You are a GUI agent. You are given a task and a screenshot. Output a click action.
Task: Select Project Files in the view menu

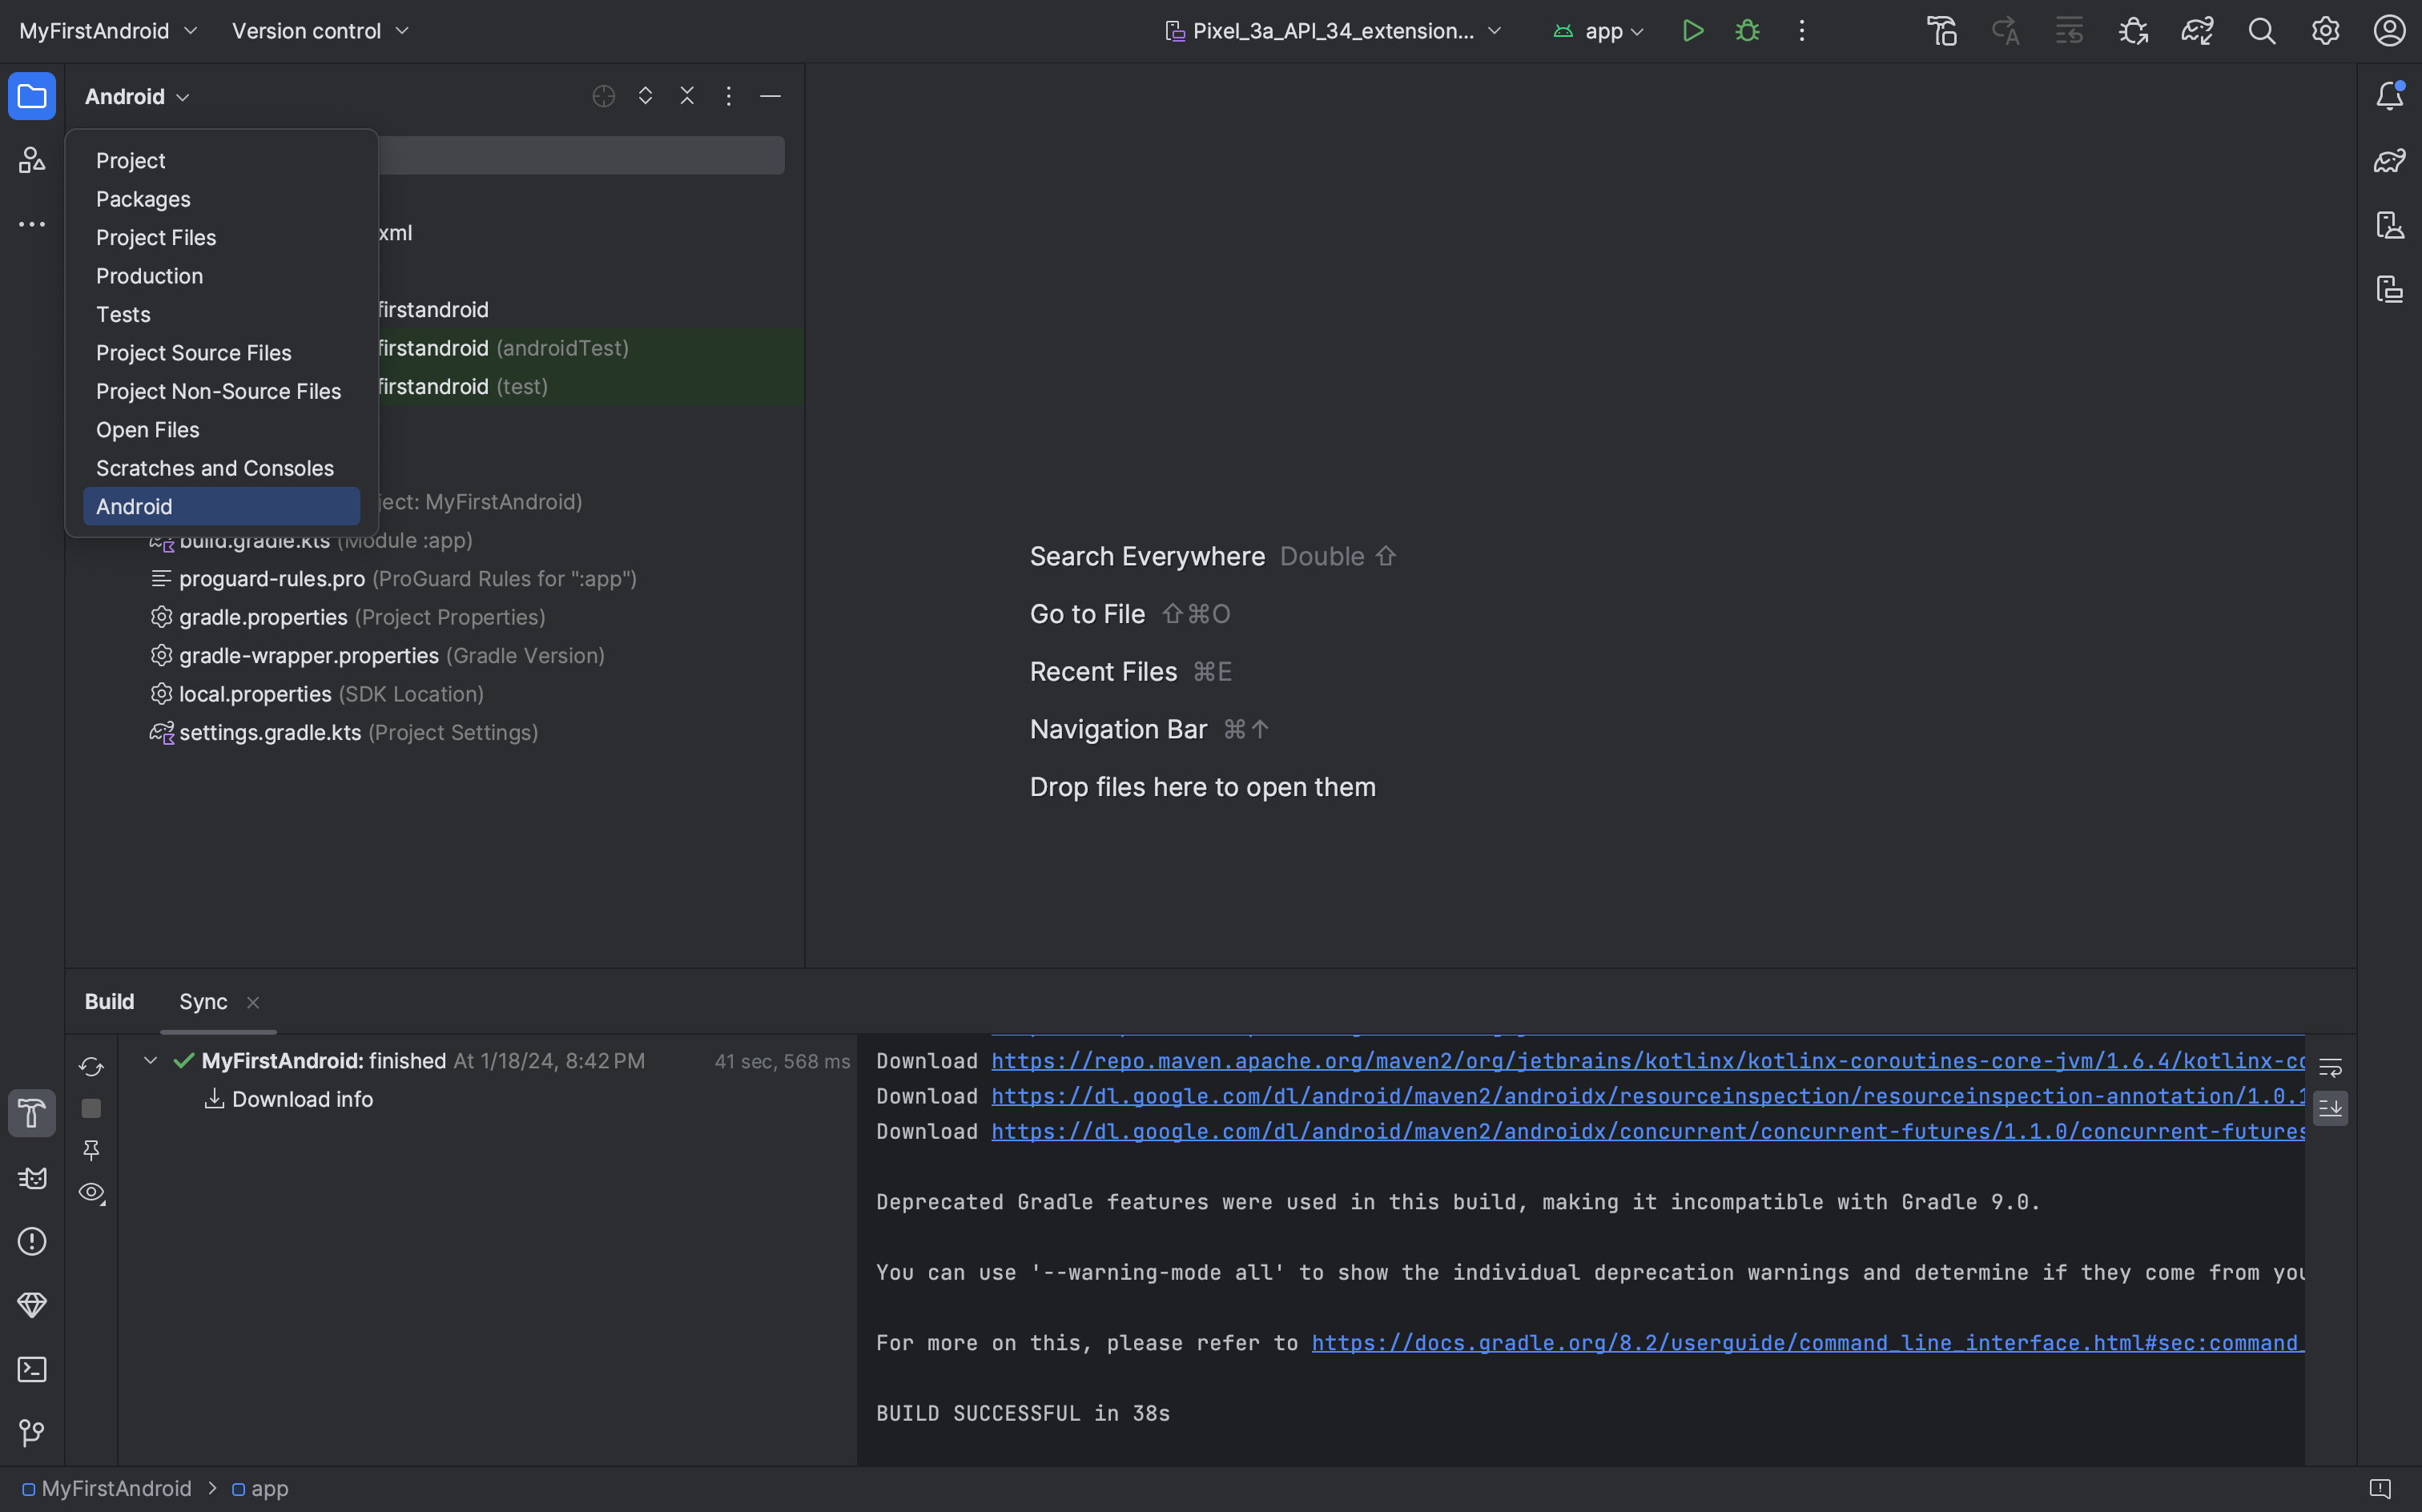pos(156,237)
